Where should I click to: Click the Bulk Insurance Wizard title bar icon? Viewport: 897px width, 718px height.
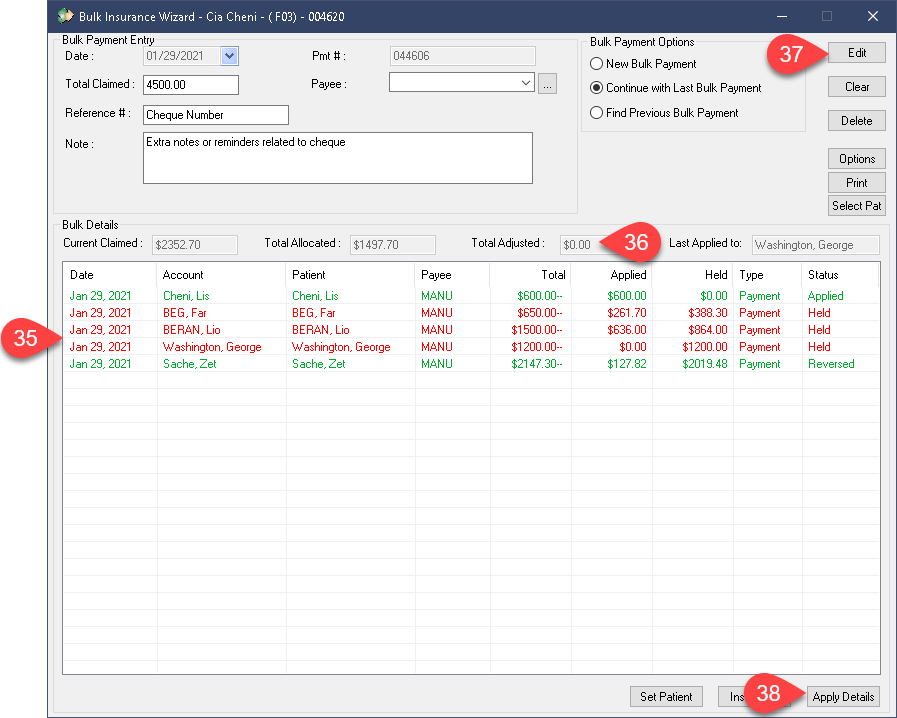[65, 16]
